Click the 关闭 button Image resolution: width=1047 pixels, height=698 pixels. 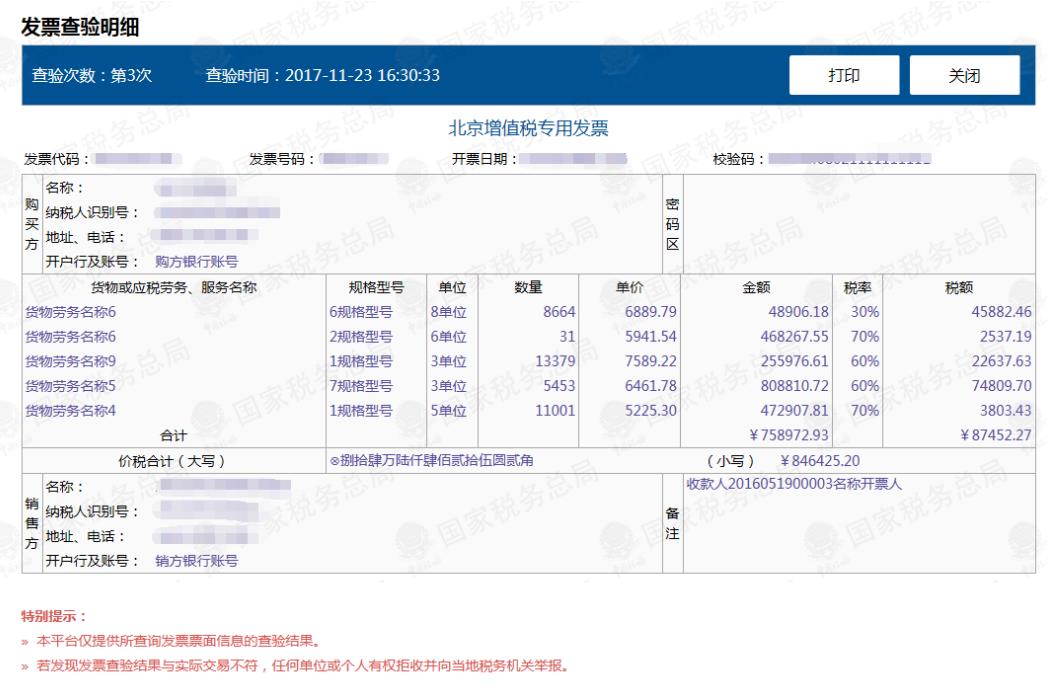pyautogui.click(x=964, y=76)
